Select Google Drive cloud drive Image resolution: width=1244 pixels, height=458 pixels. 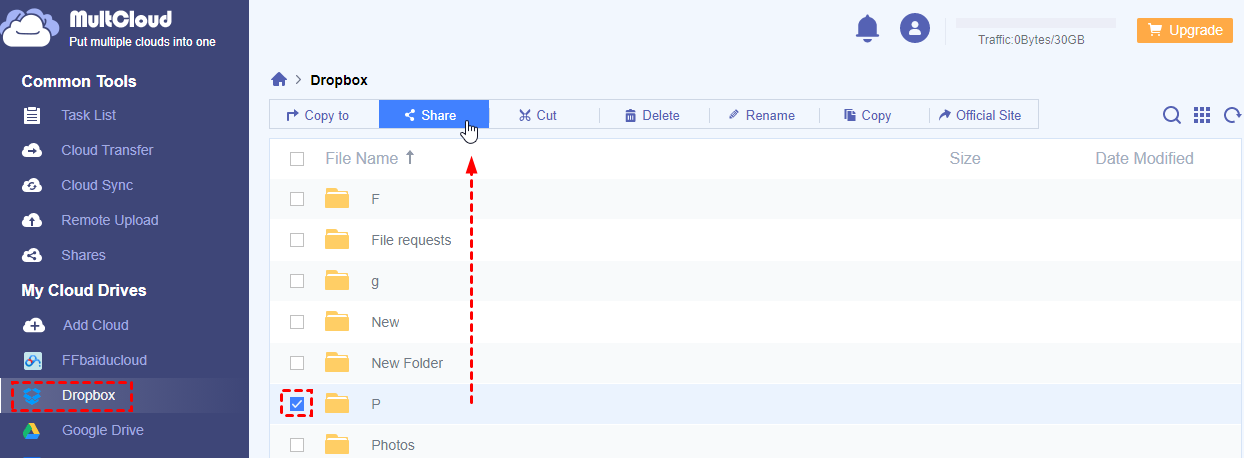(102, 430)
